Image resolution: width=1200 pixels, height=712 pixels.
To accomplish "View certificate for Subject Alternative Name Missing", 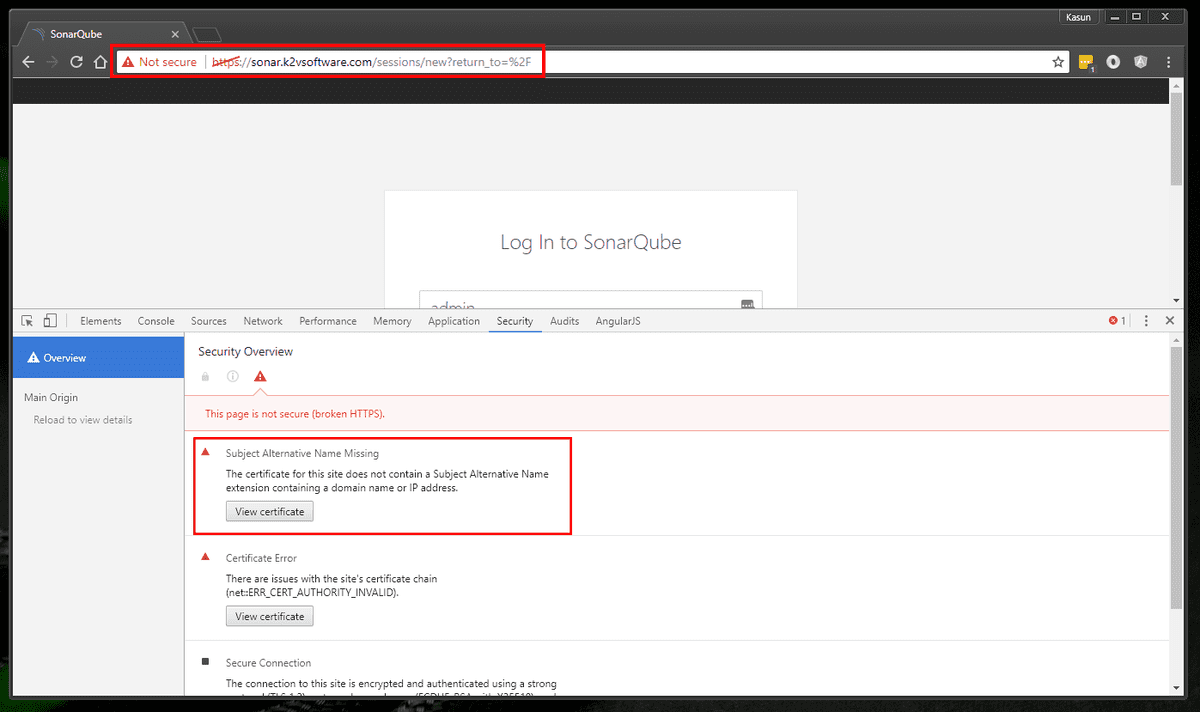I will click(x=269, y=511).
